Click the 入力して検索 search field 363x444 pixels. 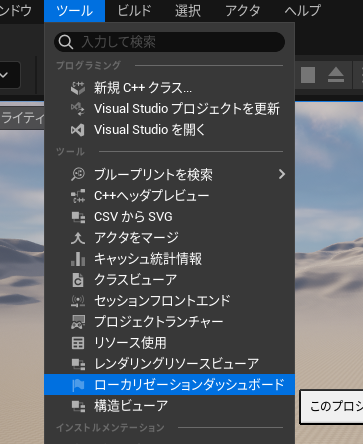[x=169, y=42]
